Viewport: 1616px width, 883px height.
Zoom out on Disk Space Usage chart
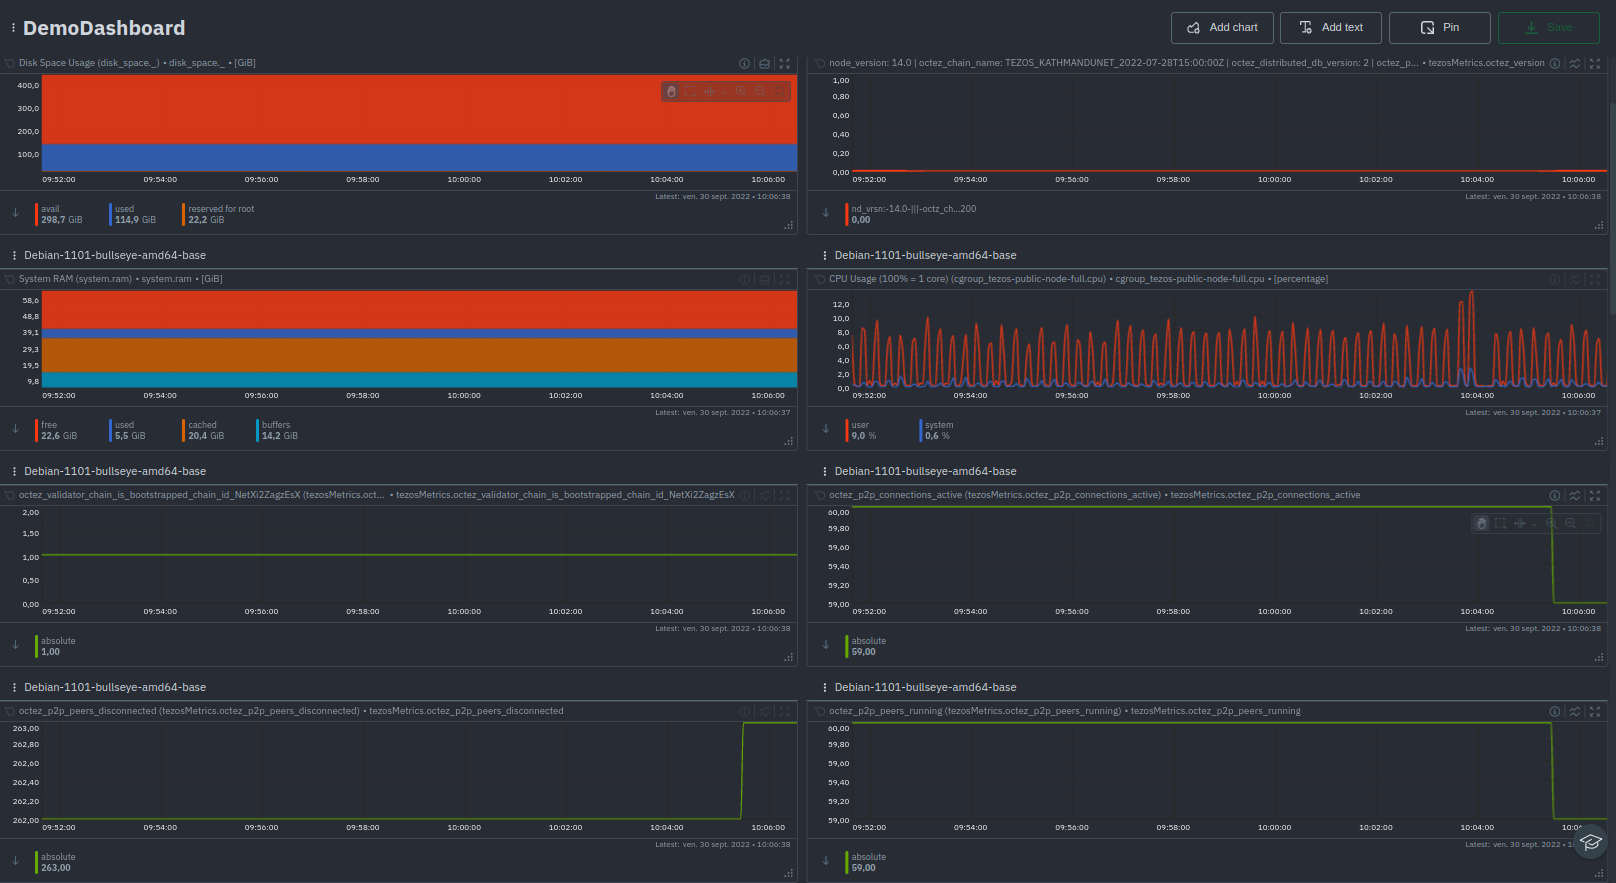click(x=760, y=91)
